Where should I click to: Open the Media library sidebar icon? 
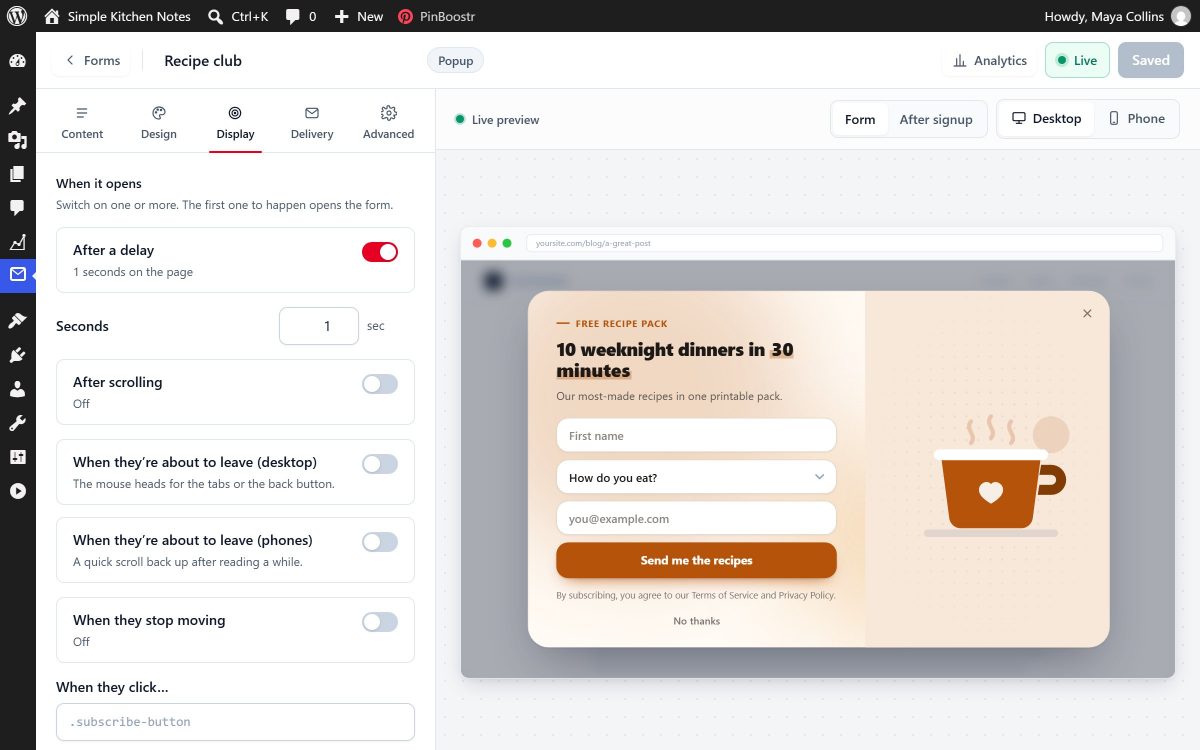tap(17, 140)
